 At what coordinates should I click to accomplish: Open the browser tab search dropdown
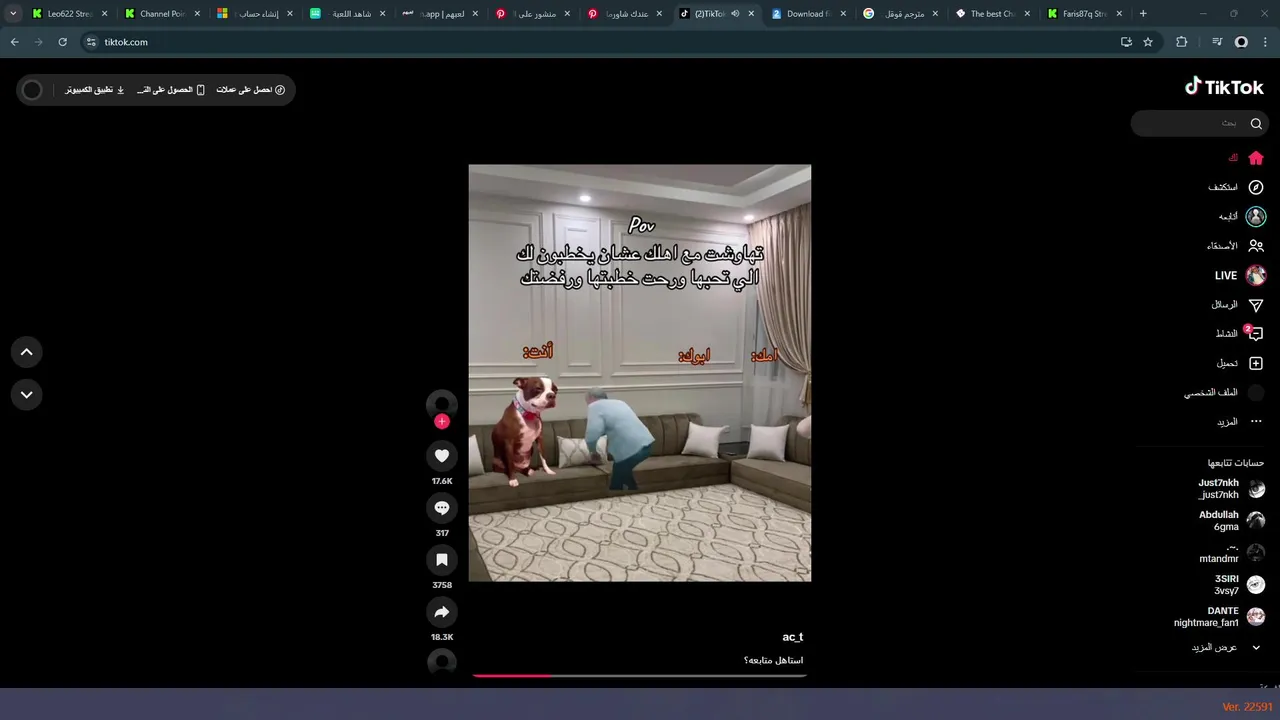point(13,14)
